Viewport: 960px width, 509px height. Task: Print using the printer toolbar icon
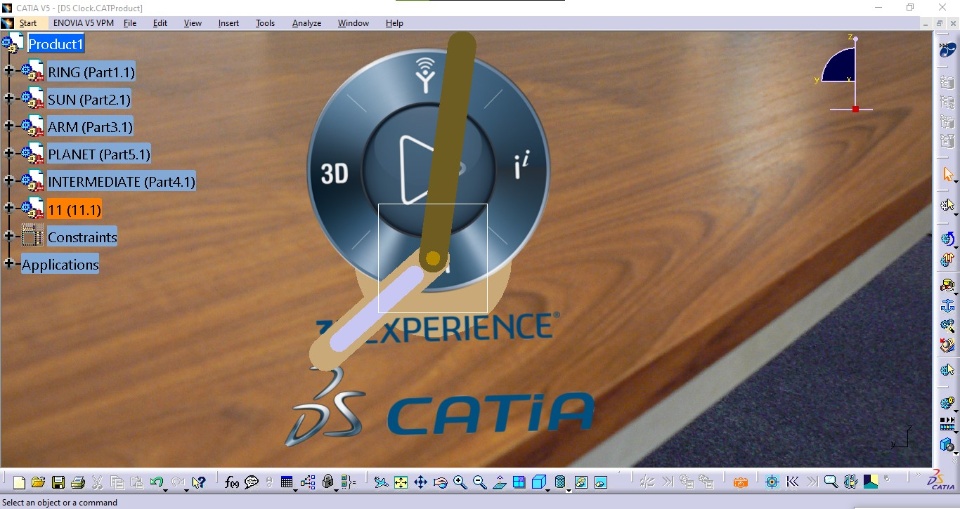[x=78, y=483]
